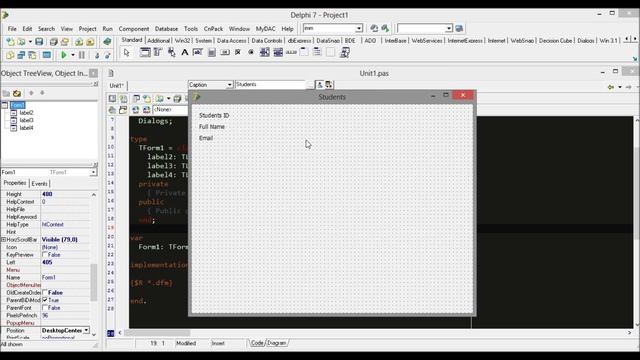
Task: Select the MainMenu component in the palette
Action: (x=158, y=52)
